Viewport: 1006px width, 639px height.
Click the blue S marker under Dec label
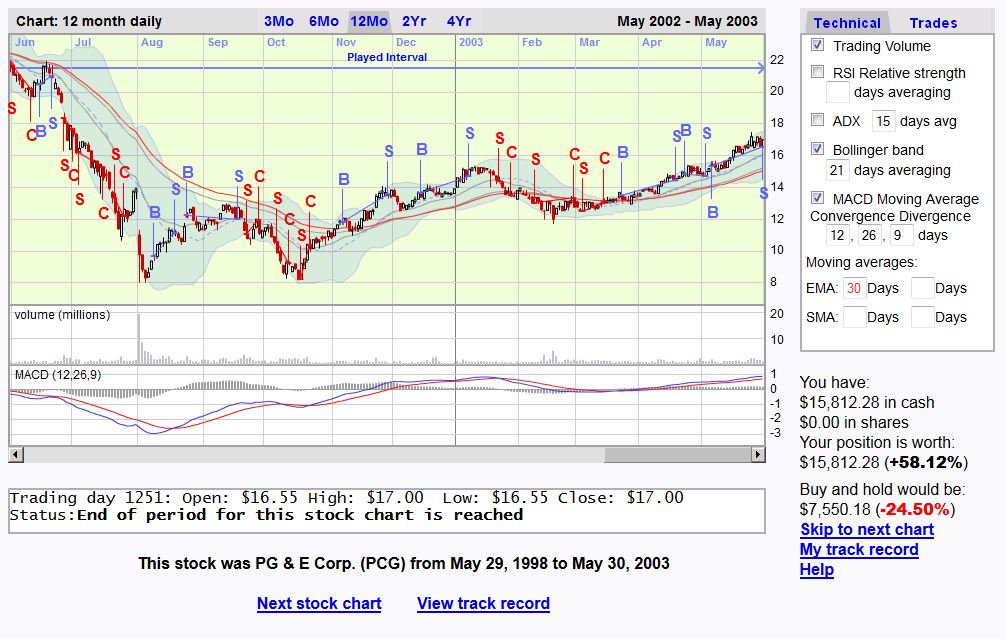coord(389,151)
